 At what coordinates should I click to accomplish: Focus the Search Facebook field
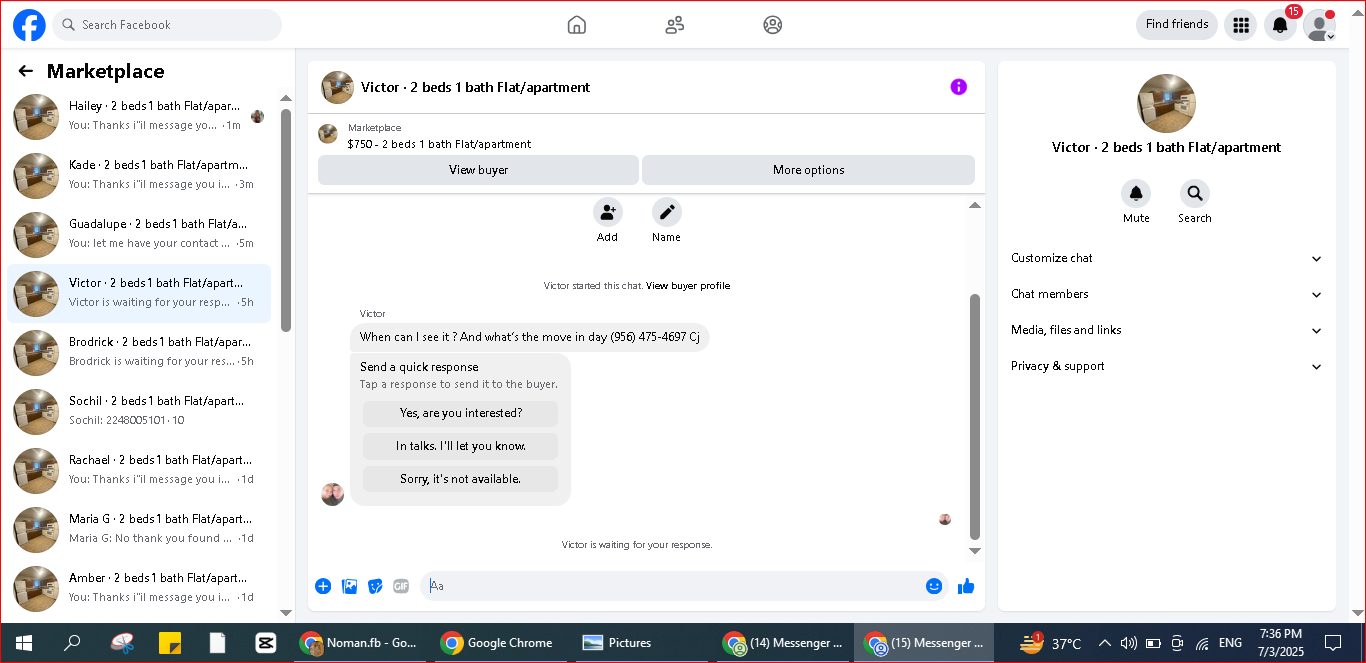pyautogui.click(x=167, y=25)
